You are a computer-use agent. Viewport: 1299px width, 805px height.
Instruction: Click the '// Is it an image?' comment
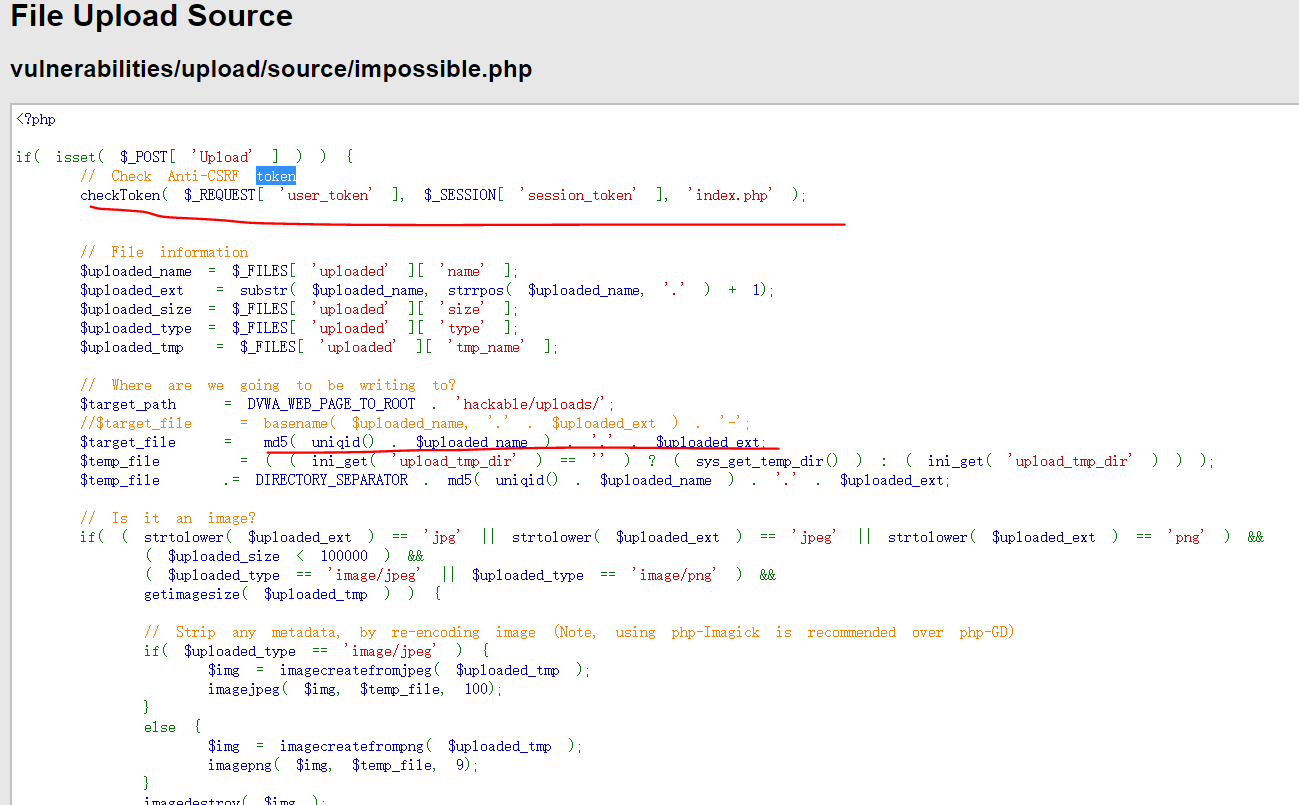click(x=168, y=518)
